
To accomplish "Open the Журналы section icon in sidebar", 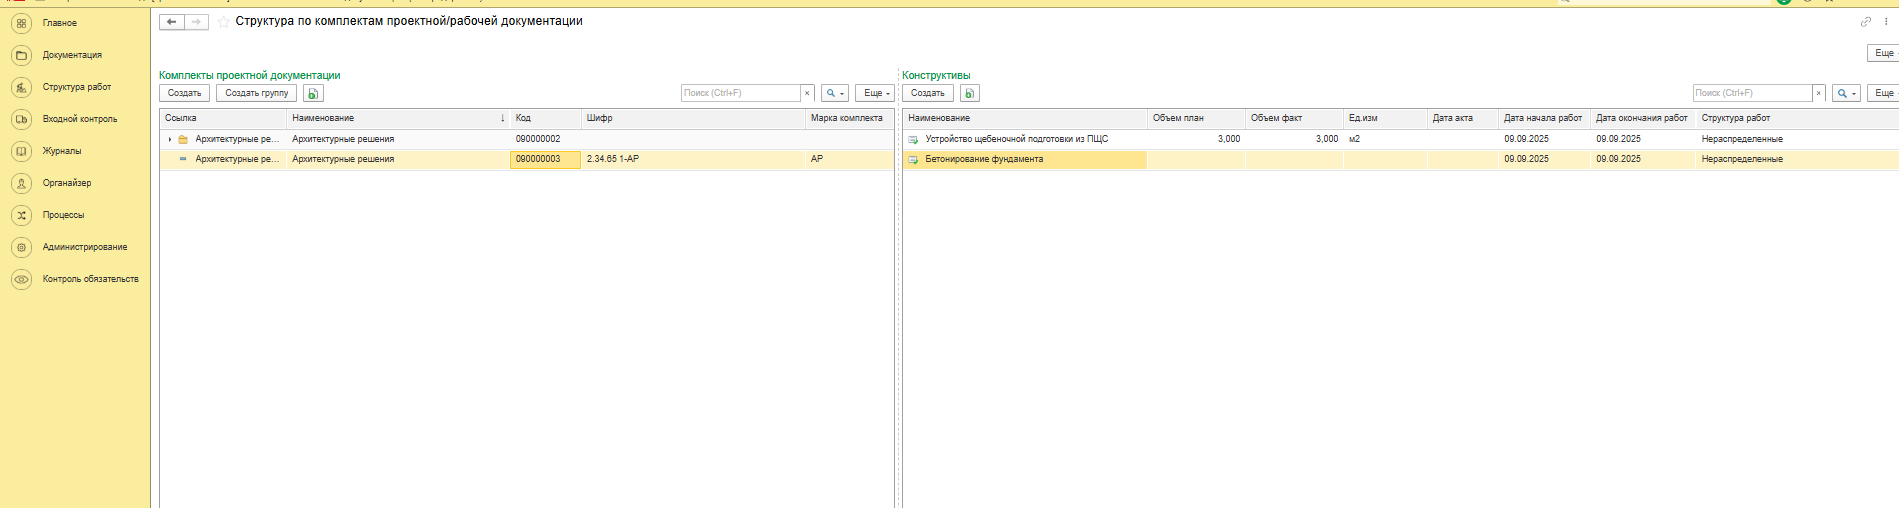I will point(22,151).
